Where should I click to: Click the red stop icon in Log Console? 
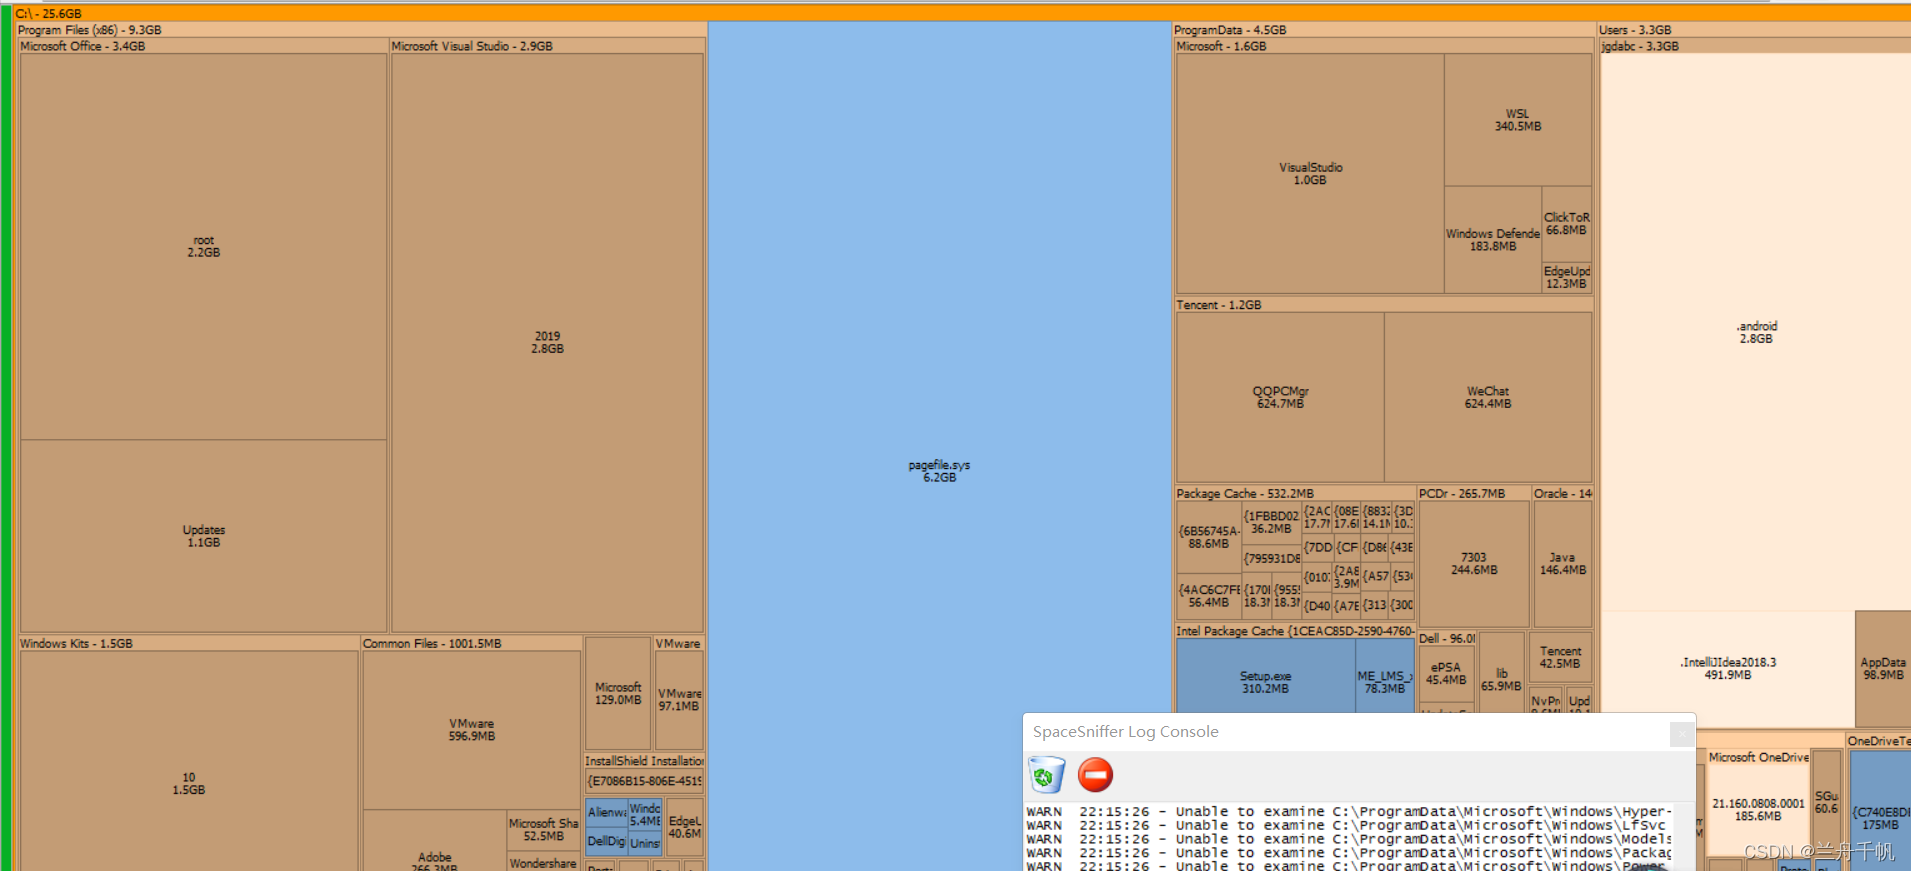(1095, 775)
